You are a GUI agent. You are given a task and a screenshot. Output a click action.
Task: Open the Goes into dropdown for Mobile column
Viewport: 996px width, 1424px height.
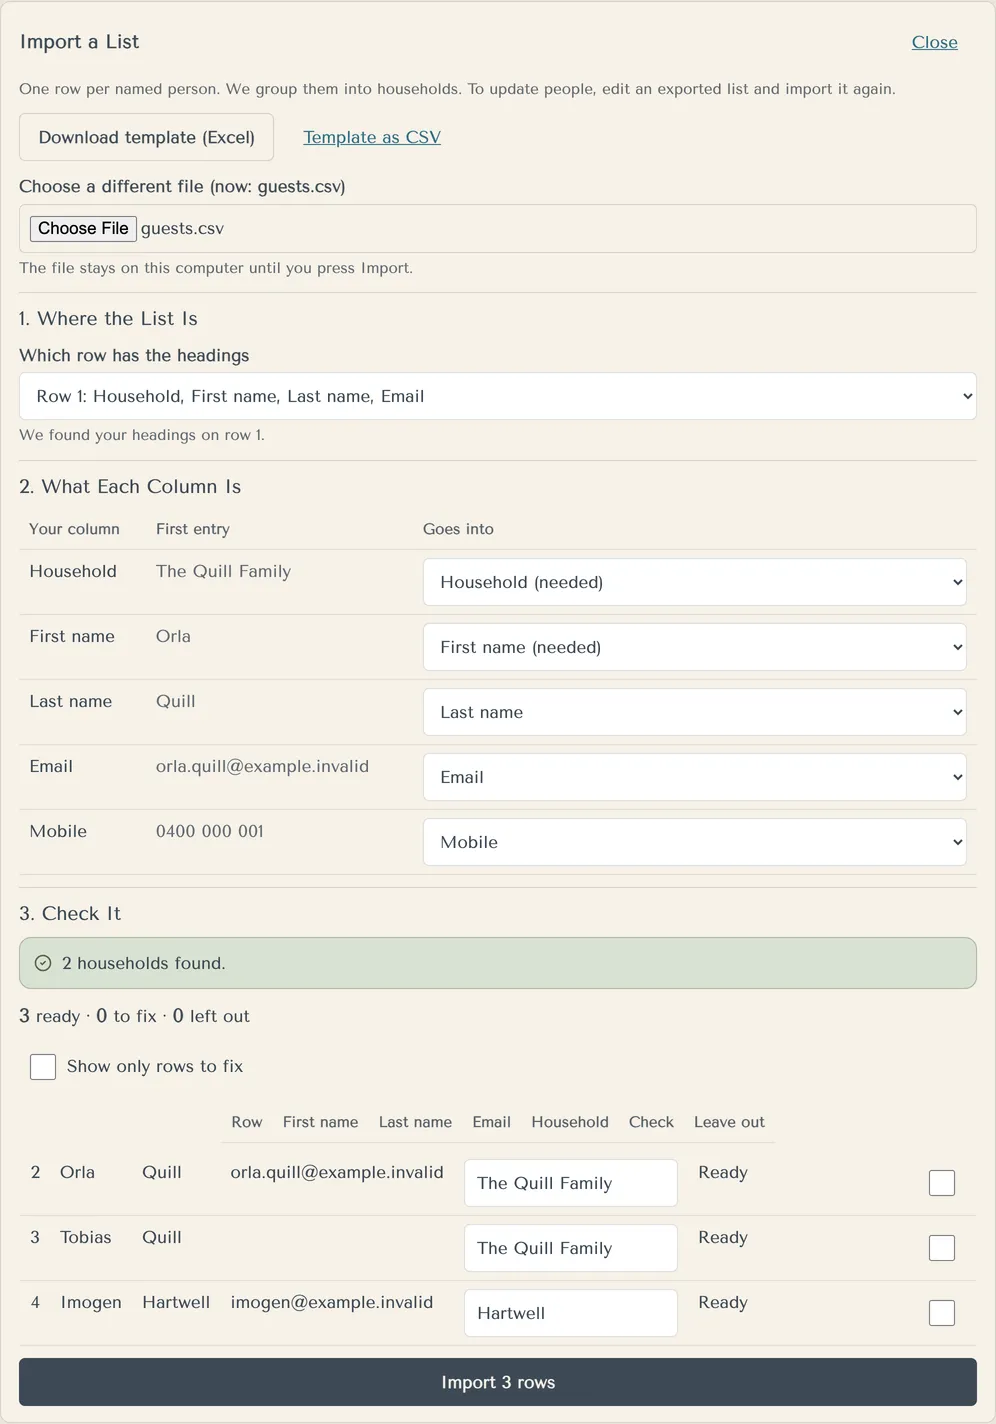pyautogui.click(x=695, y=842)
